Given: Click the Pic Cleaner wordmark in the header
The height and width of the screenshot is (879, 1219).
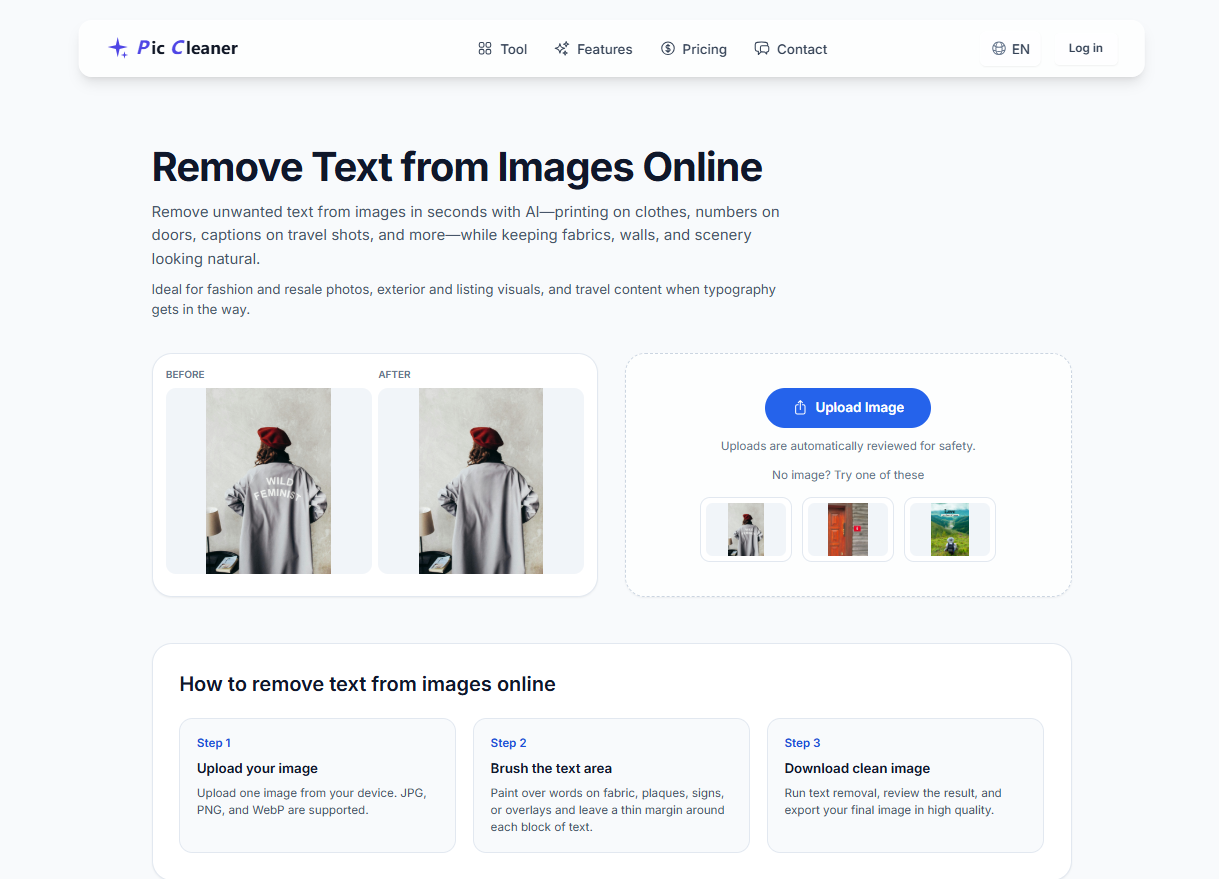Looking at the screenshot, I should 190,47.
